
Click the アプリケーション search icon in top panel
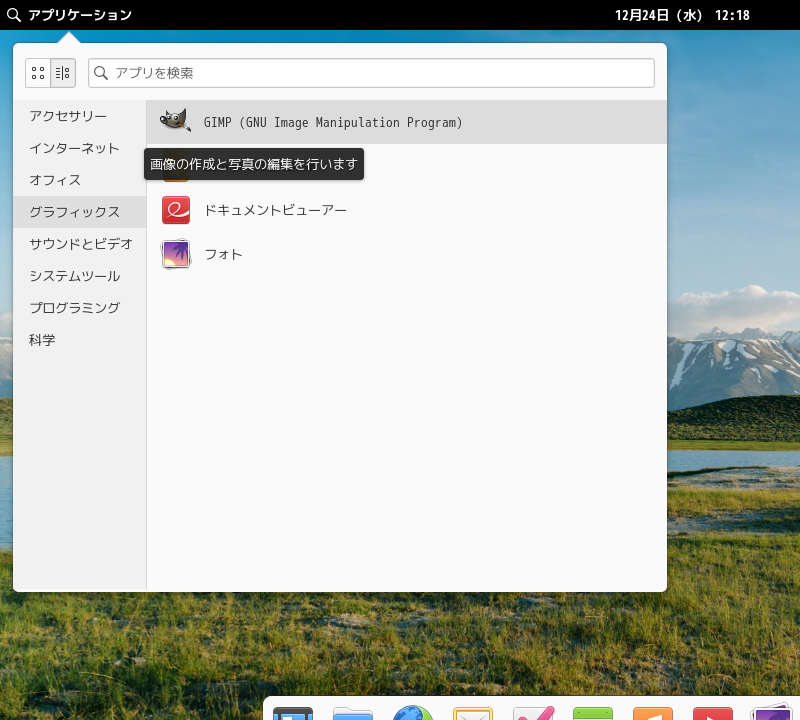click(x=14, y=15)
